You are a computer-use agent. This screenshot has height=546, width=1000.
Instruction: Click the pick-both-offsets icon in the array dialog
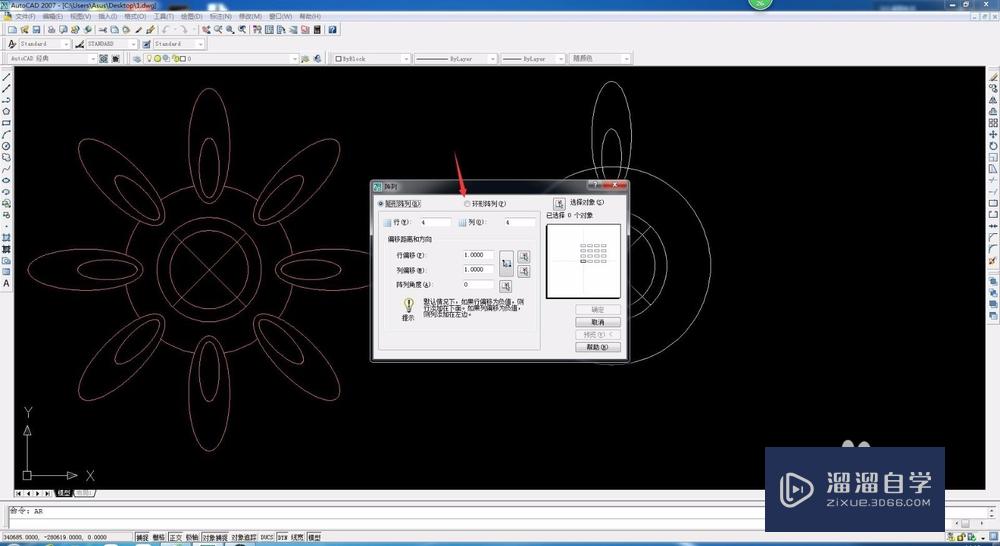[506, 263]
